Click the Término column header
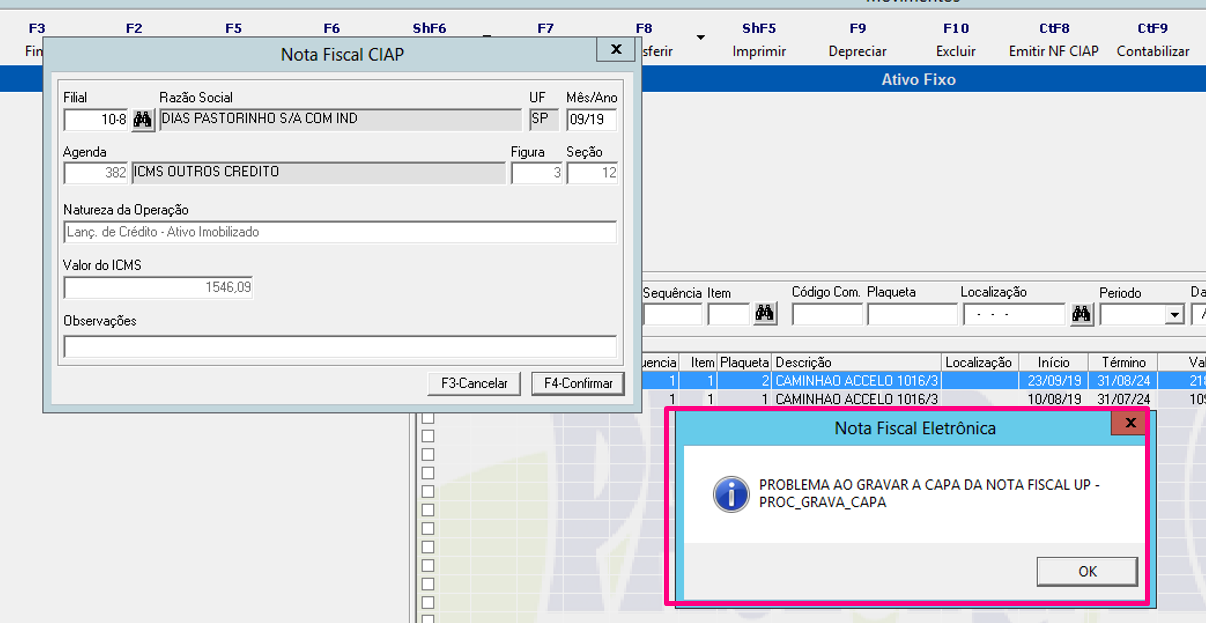 tap(1123, 362)
